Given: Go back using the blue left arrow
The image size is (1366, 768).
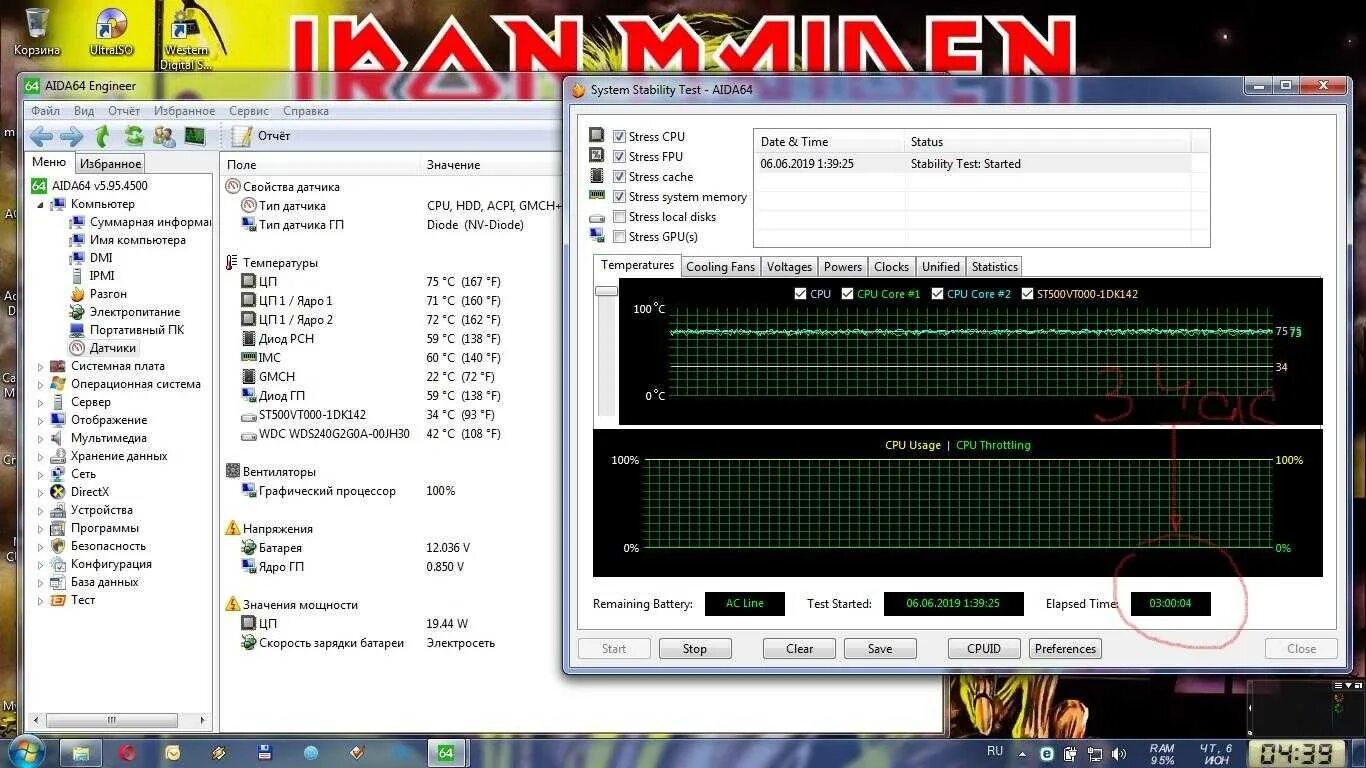Looking at the screenshot, I should (41, 136).
